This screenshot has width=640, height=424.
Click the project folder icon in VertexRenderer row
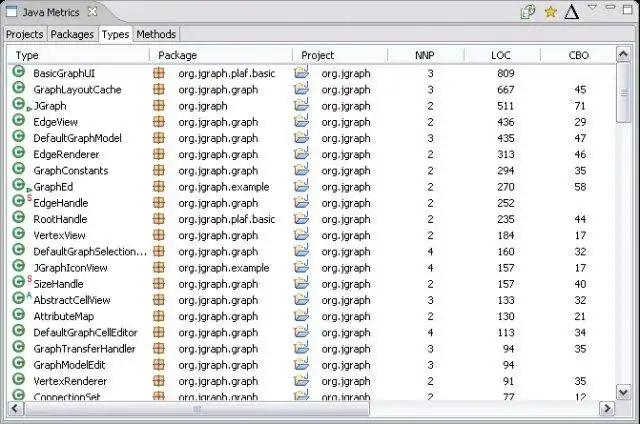click(301, 380)
